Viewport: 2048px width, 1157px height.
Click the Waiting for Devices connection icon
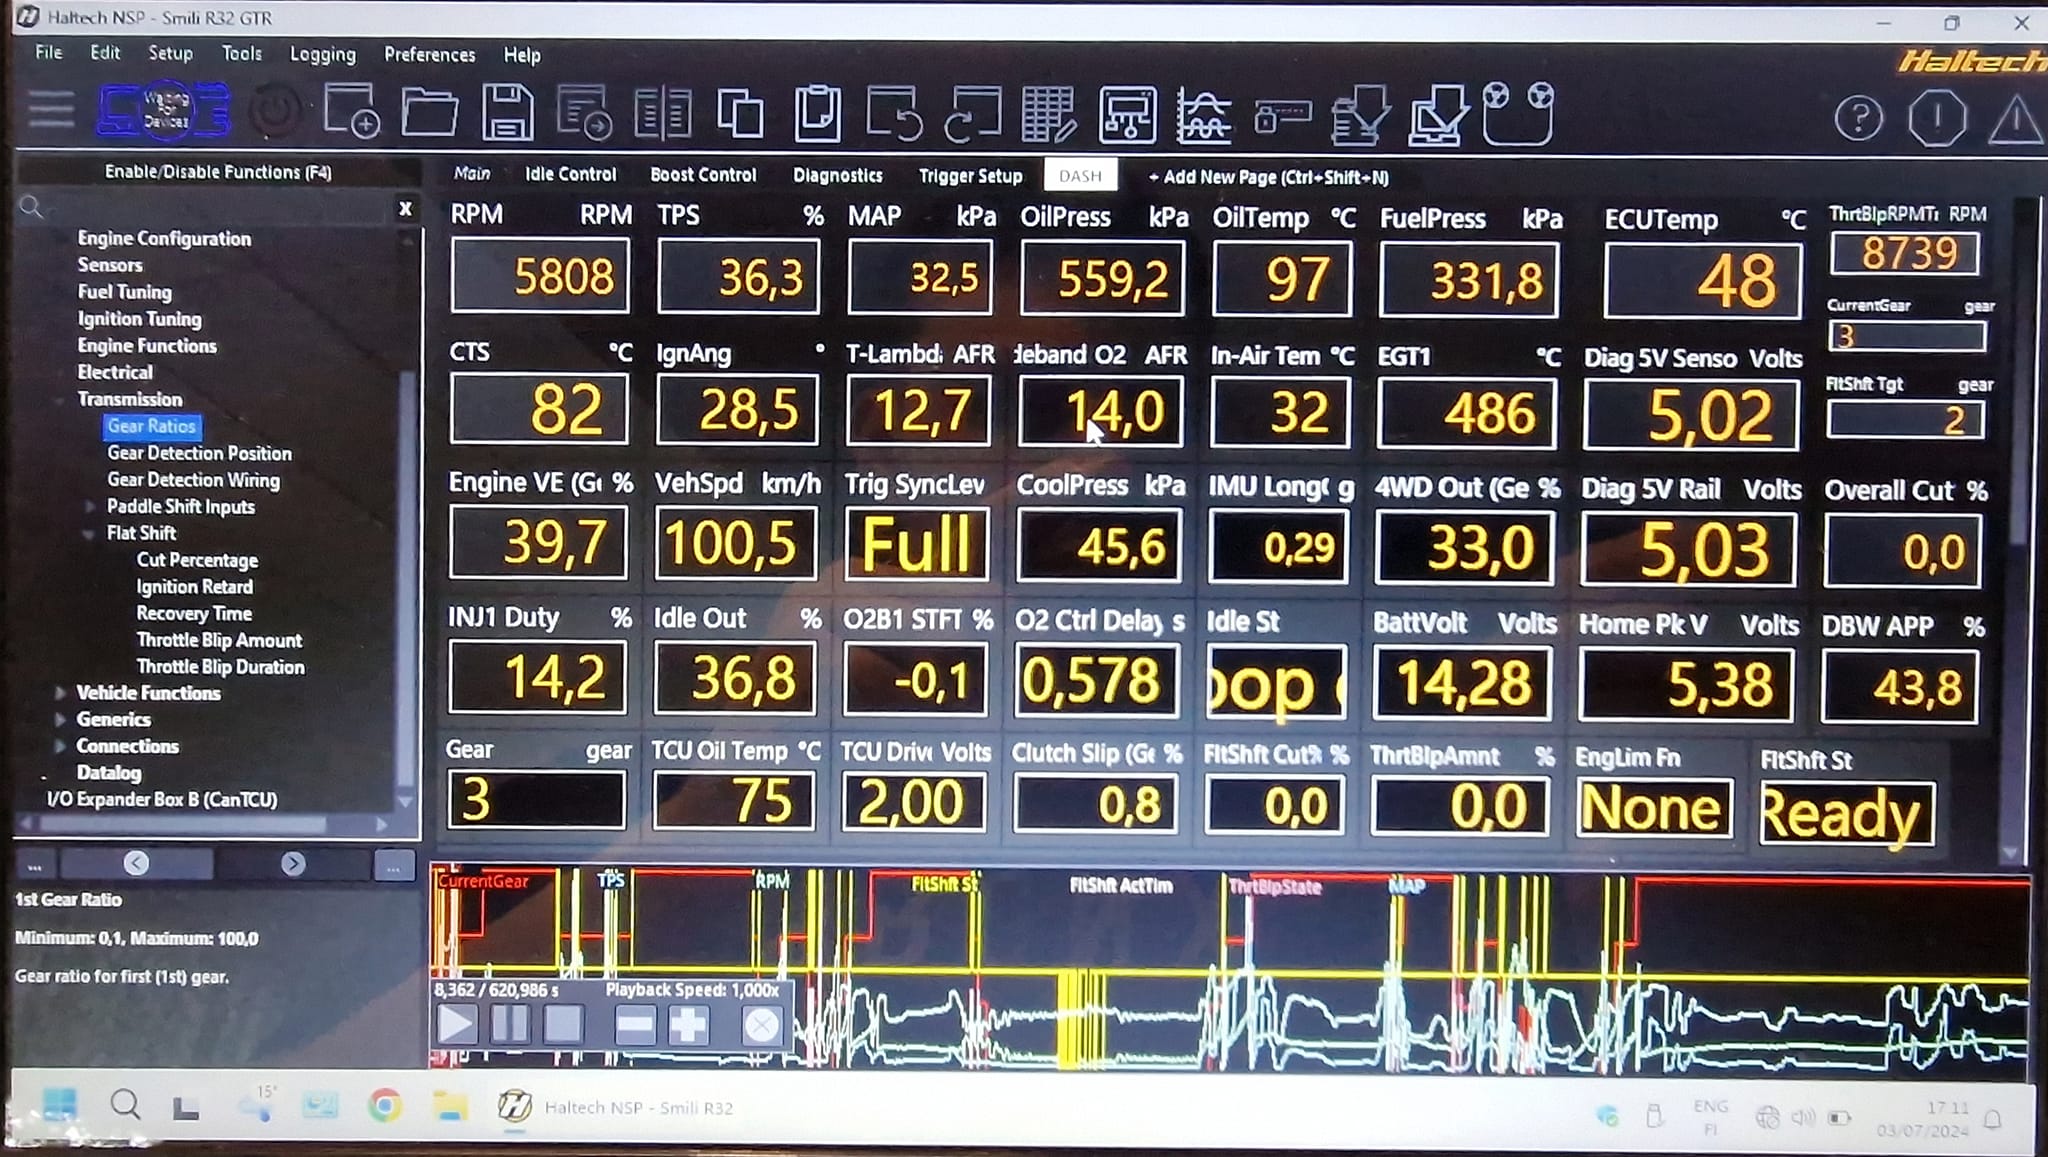(x=164, y=110)
